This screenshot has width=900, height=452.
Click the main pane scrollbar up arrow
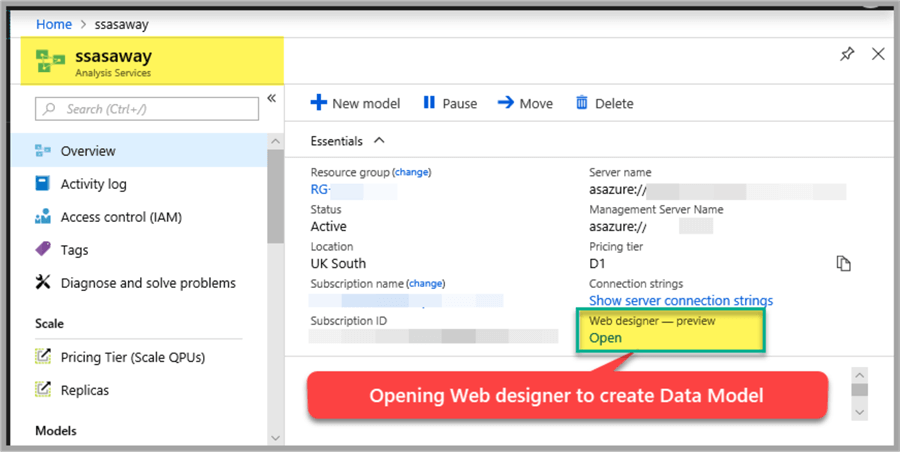click(x=859, y=375)
